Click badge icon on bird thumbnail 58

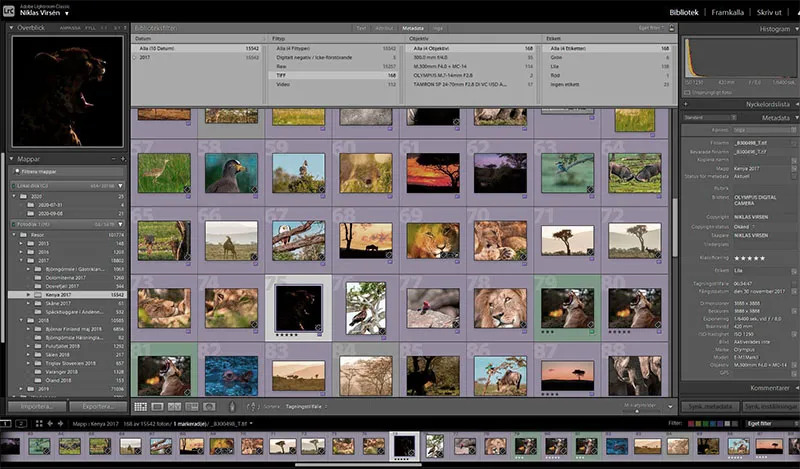point(254,189)
